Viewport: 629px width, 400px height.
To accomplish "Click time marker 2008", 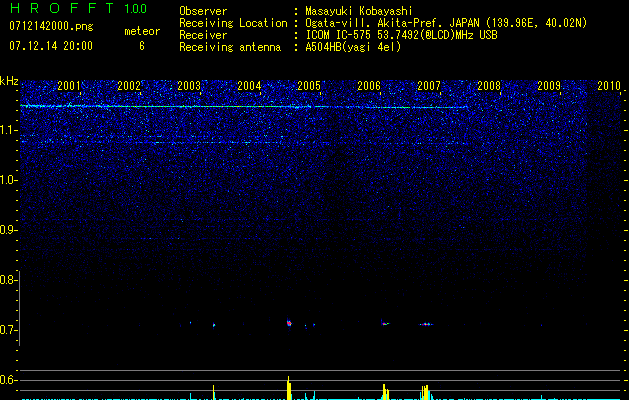I will point(489,85).
